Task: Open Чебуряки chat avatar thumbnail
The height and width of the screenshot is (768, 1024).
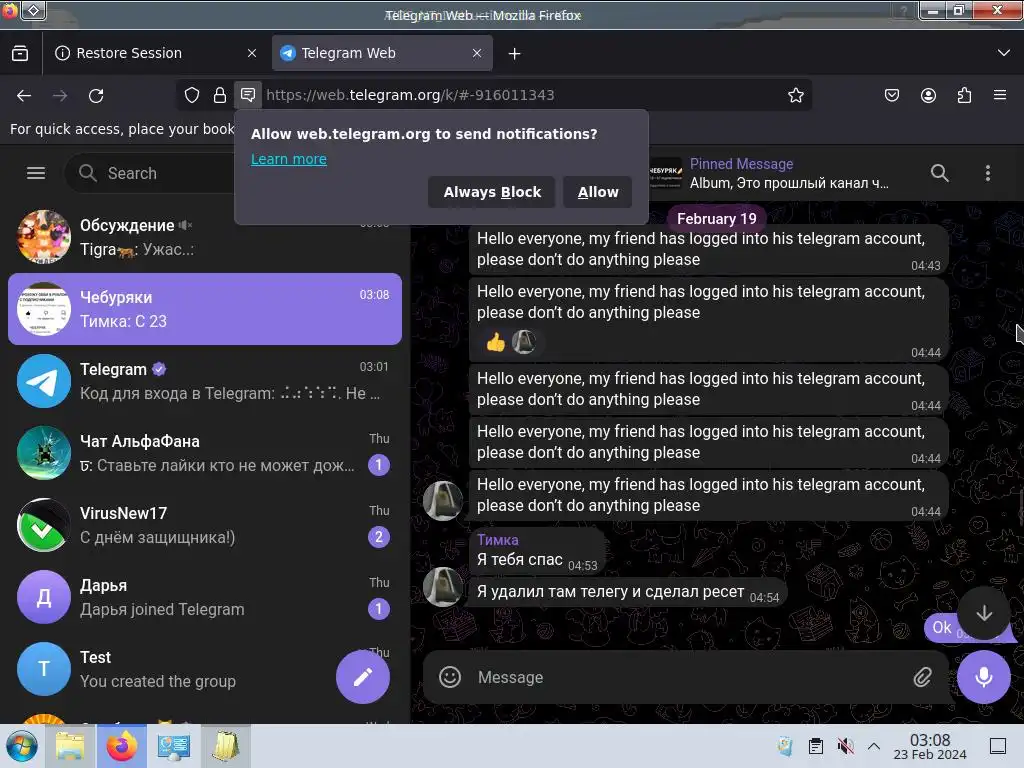Action: coord(44,309)
